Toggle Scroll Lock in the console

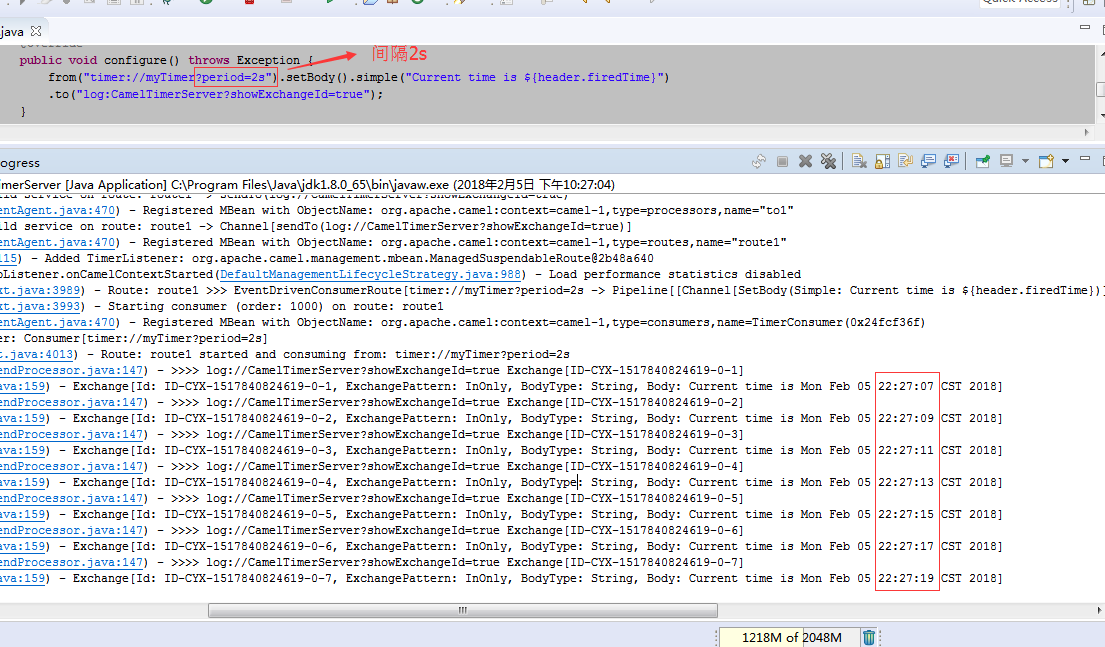(882, 162)
